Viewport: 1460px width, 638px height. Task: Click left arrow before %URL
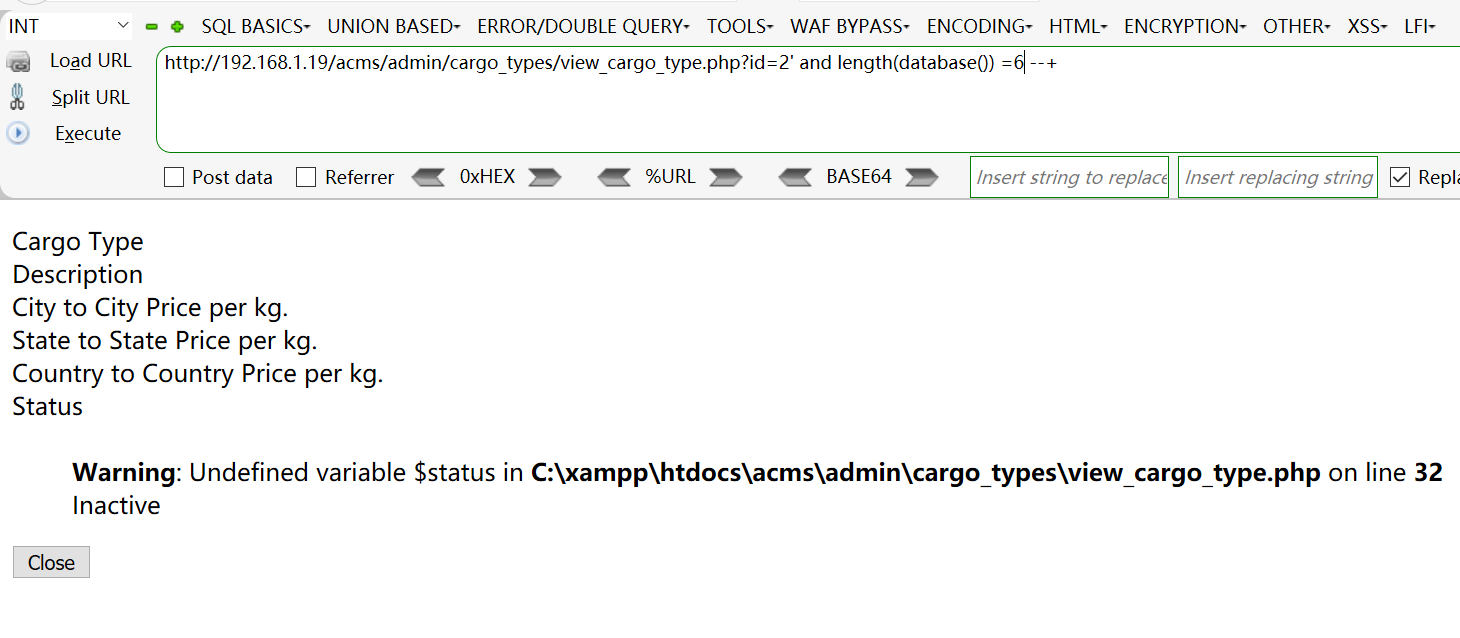[x=615, y=177]
